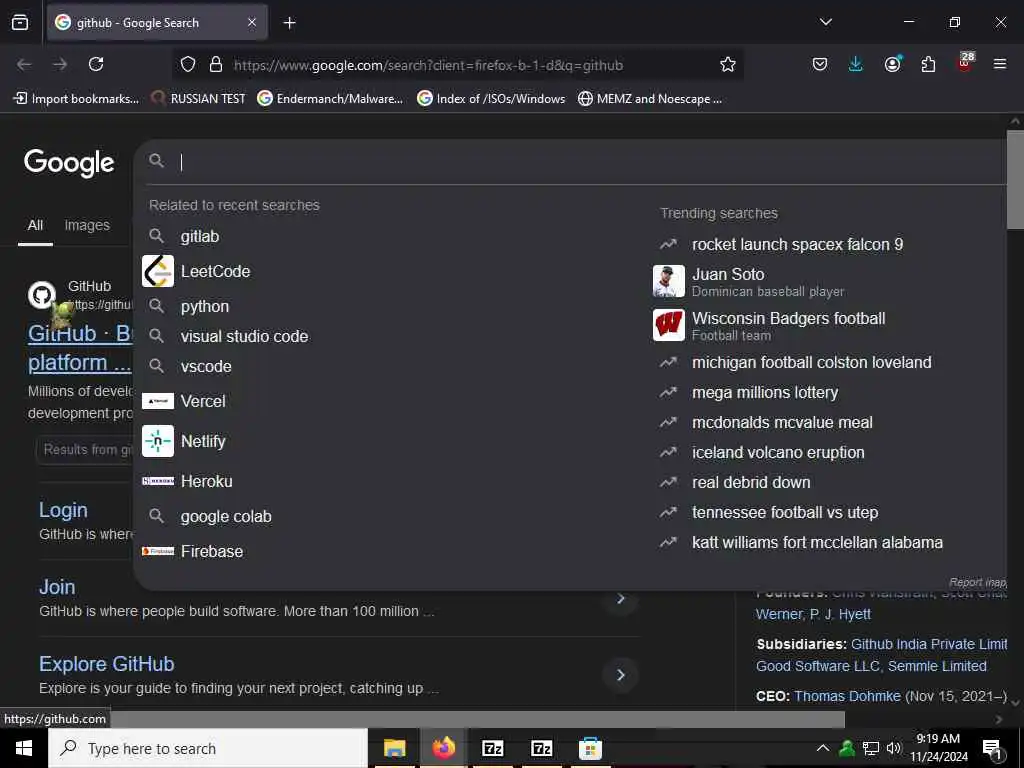Bookmark this page with the star icon
The width and height of the screenshot is (1024, 768).
[728, 64]
